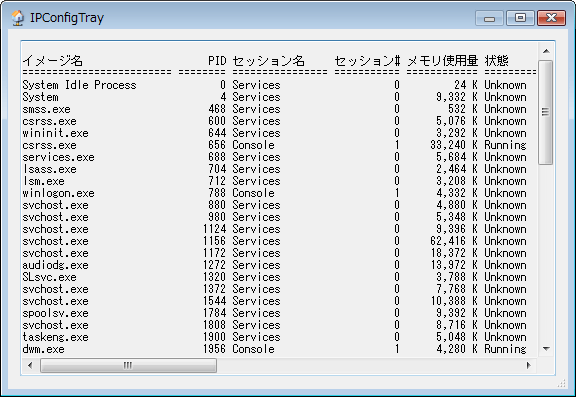Click wininit.exe in the process list

point(55,133)
